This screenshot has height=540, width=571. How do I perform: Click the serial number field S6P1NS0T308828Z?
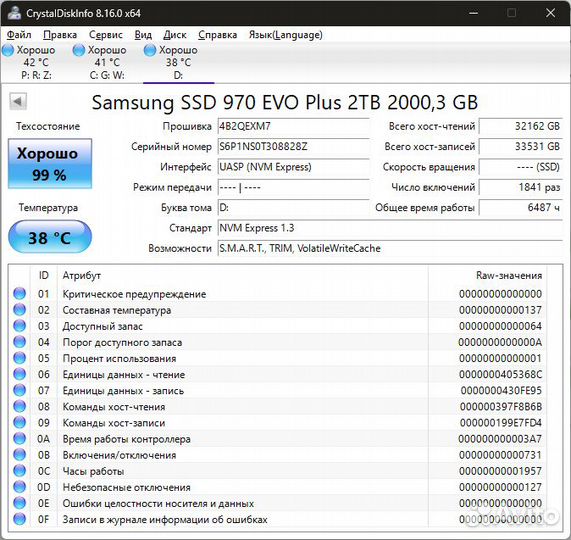[x=294, y=147]
